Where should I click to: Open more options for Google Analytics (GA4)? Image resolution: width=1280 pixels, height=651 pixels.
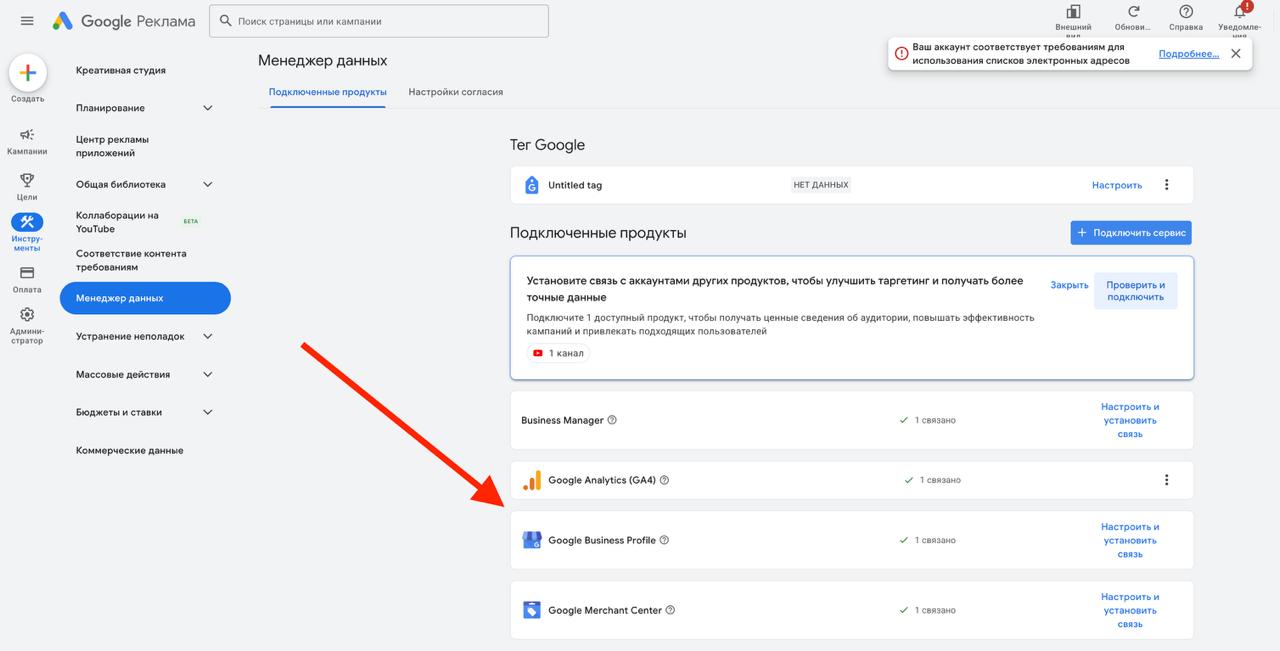1166,480
